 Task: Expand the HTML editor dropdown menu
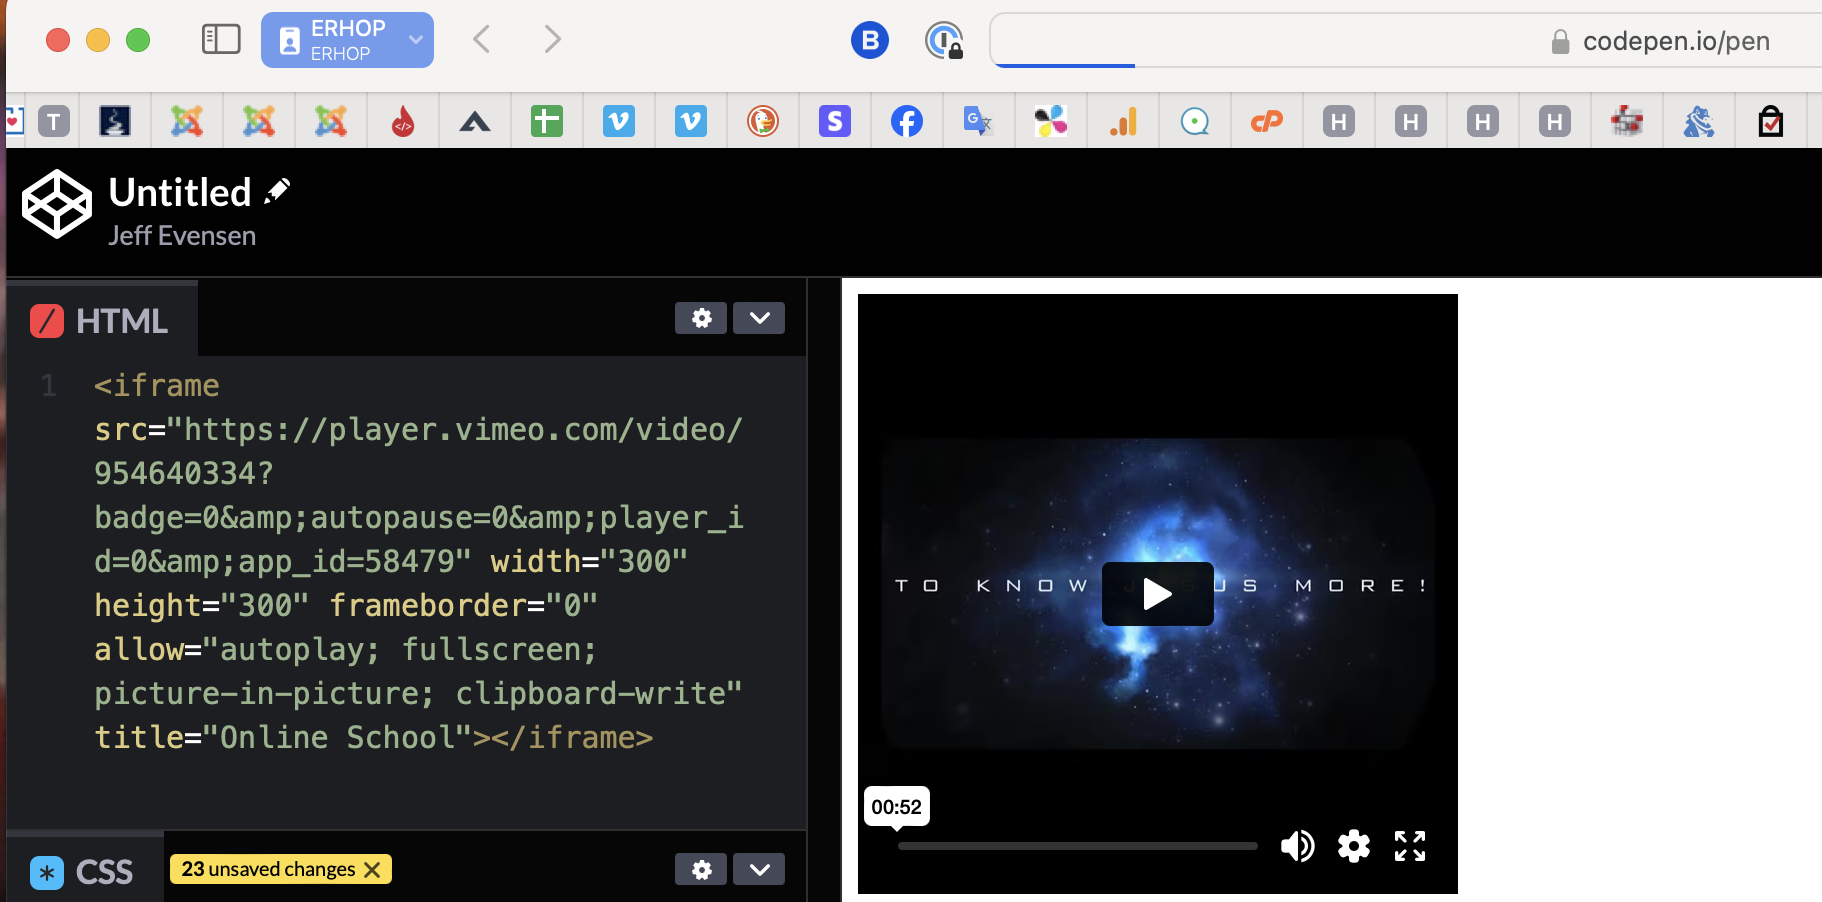click(x=759, y=318)
